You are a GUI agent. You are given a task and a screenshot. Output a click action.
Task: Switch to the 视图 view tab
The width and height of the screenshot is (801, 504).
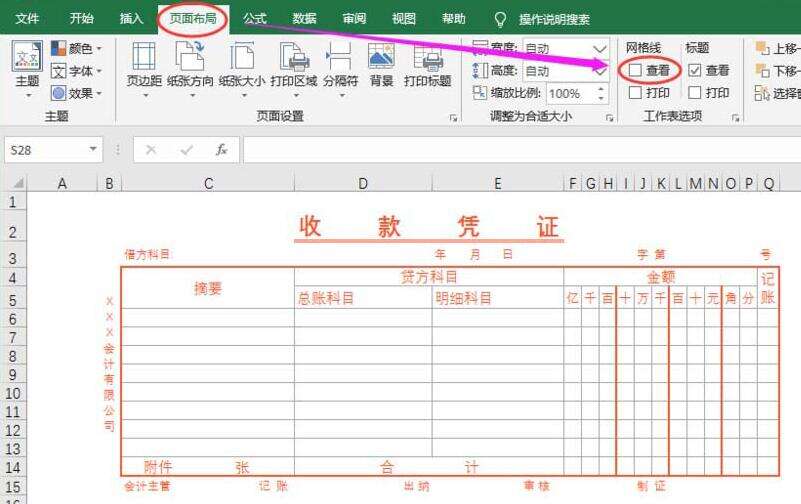404,19
